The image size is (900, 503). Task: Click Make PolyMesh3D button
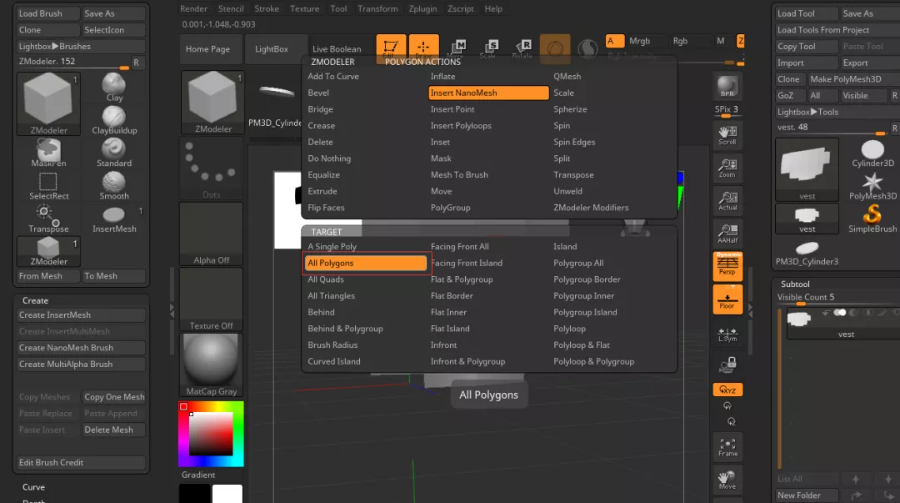852,79
